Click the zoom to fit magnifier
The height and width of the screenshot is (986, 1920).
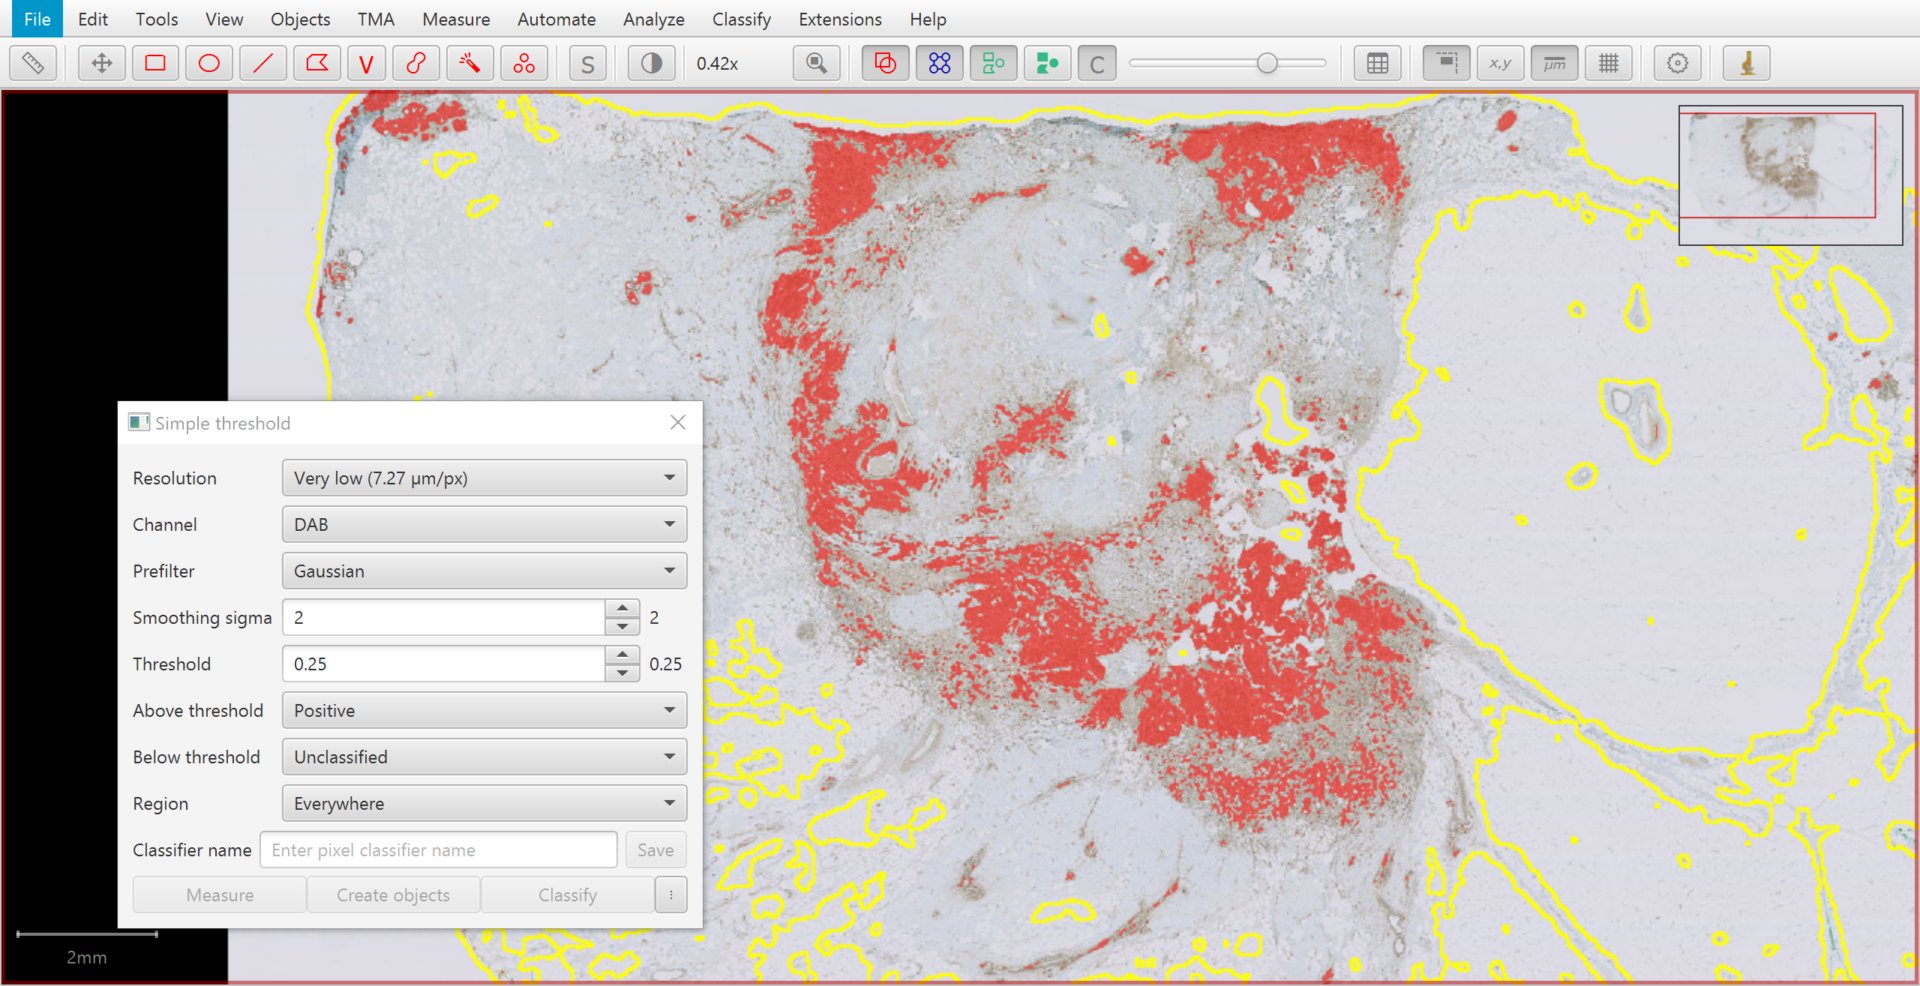click(x=817, y=63)
